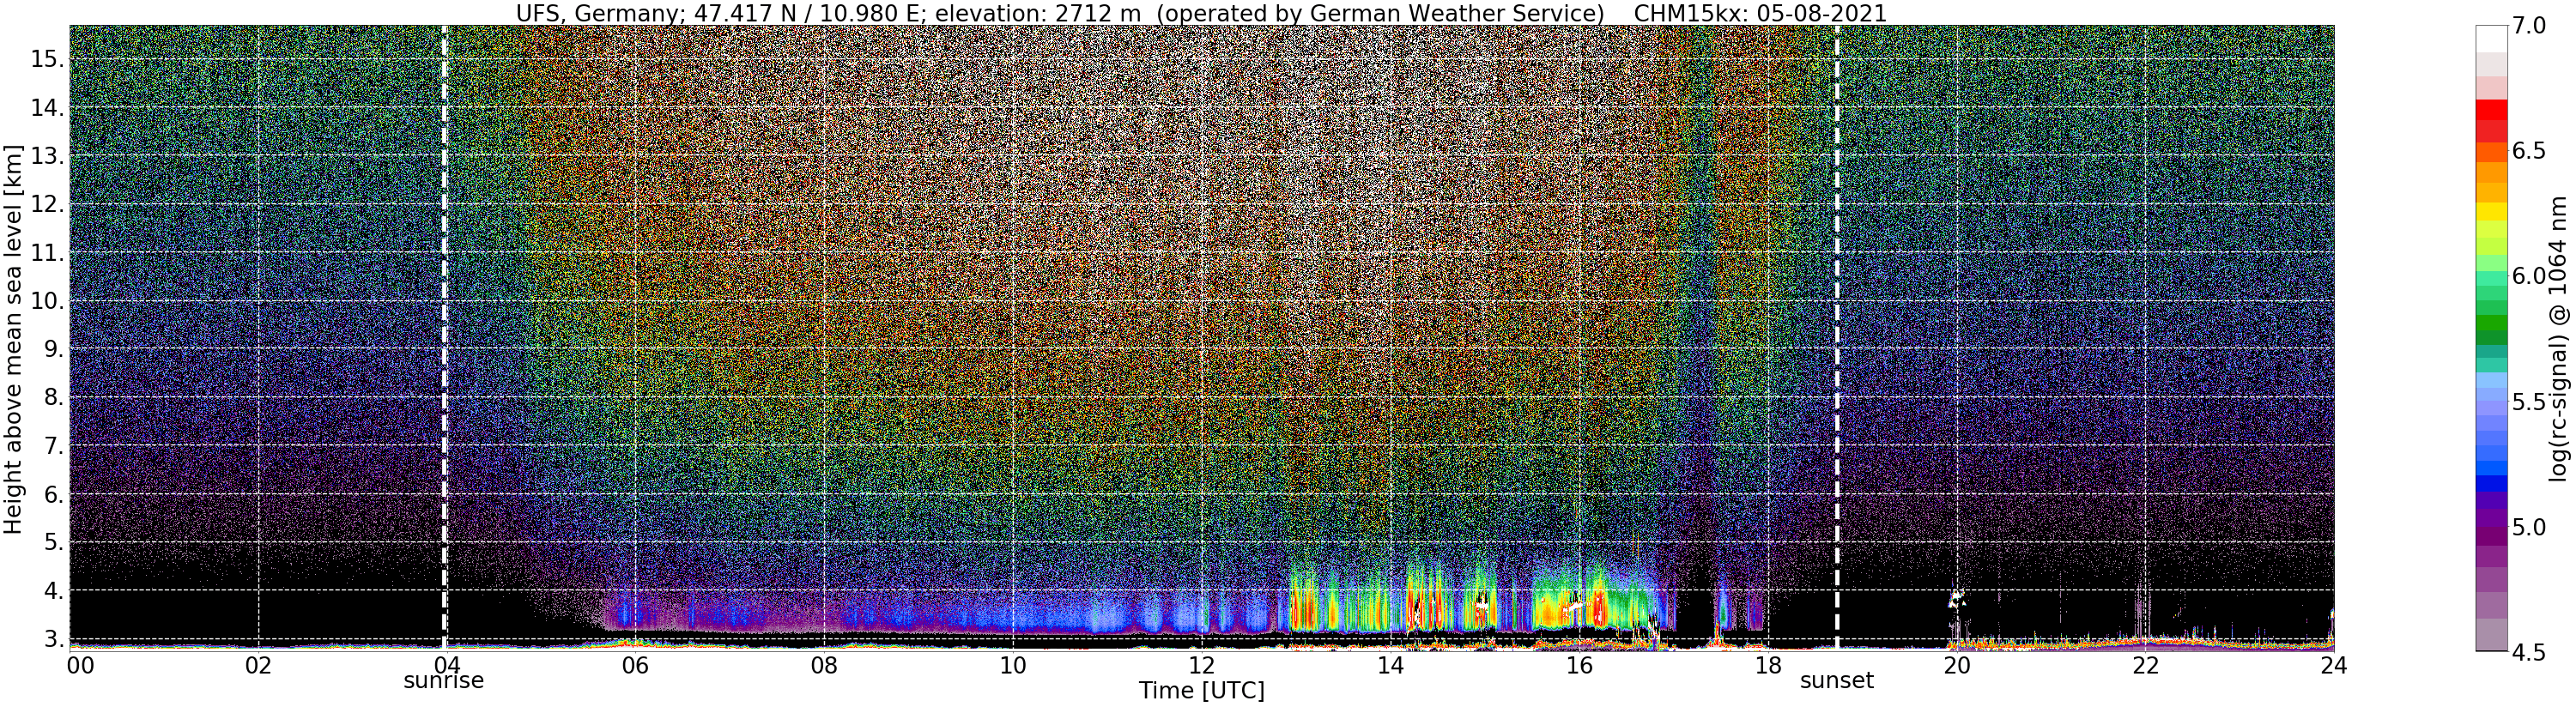
Task: Click the sunrise label below the time axis
Action: pyautogui.click(x=443, y=681)
